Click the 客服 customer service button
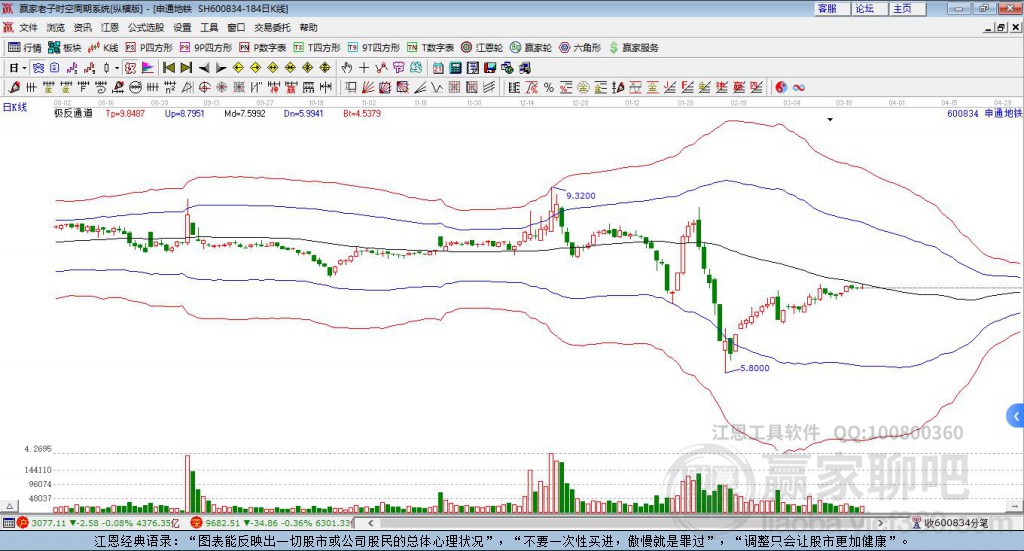The width and height of the screenshot is (1024, 551). tap(832, 8)
